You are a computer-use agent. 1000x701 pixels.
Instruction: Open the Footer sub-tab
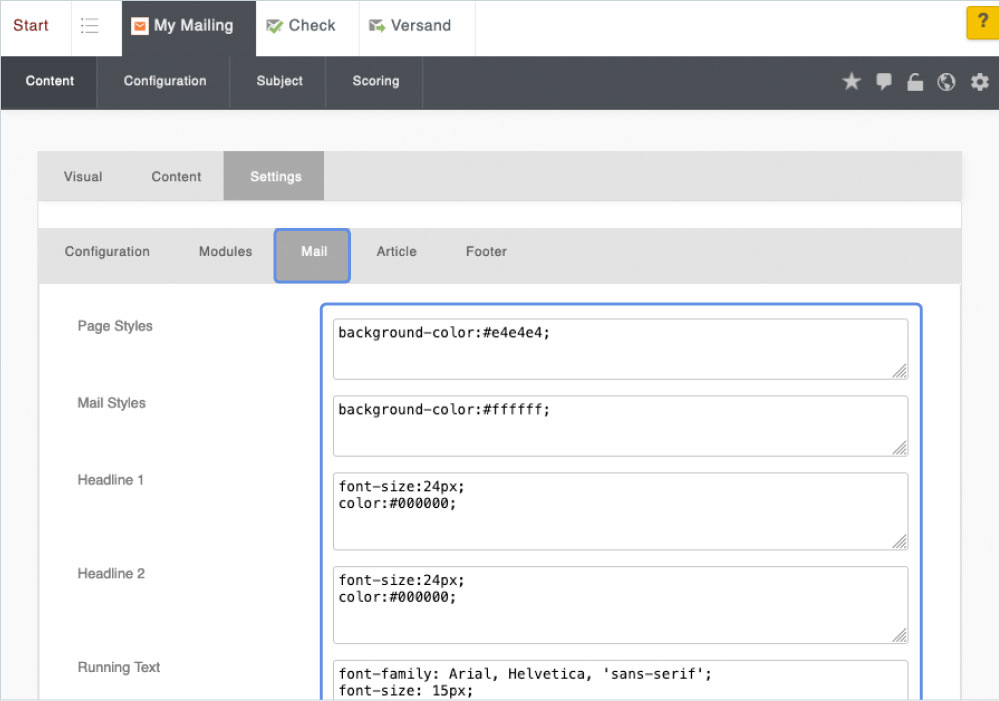[x=486, y=251]
